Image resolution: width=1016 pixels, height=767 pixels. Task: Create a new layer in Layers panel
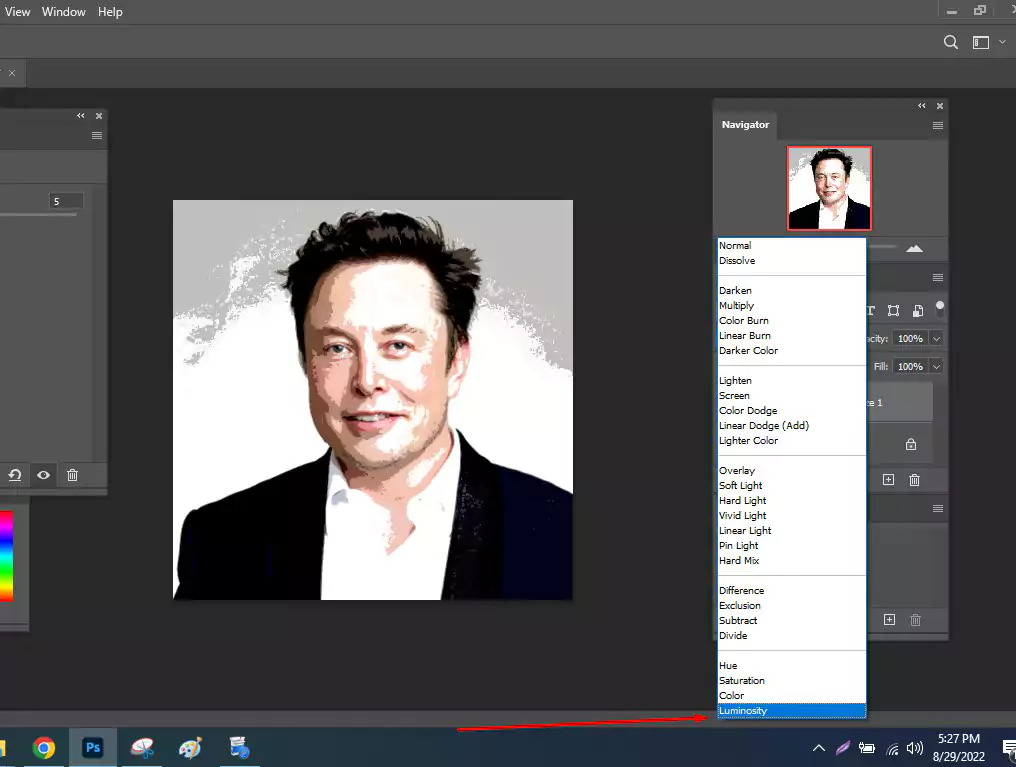pos(888,479)
